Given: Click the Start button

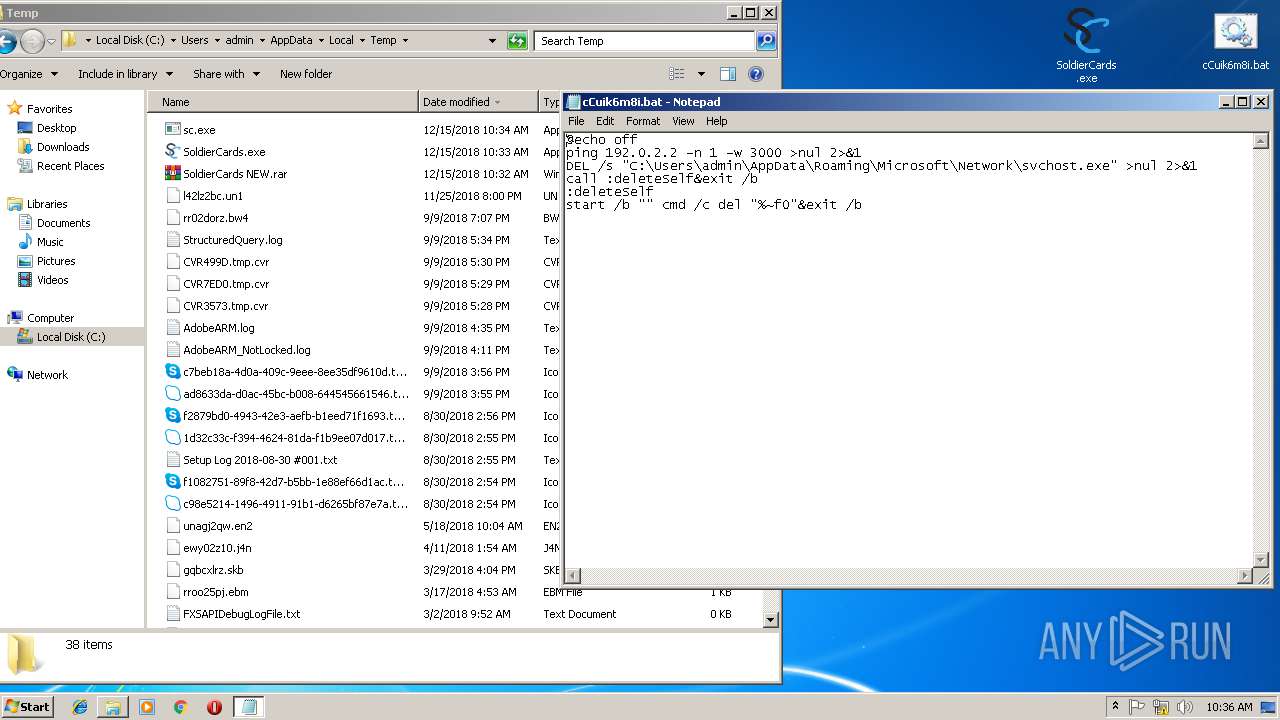Looking at the screenshot, I should 27,706.
